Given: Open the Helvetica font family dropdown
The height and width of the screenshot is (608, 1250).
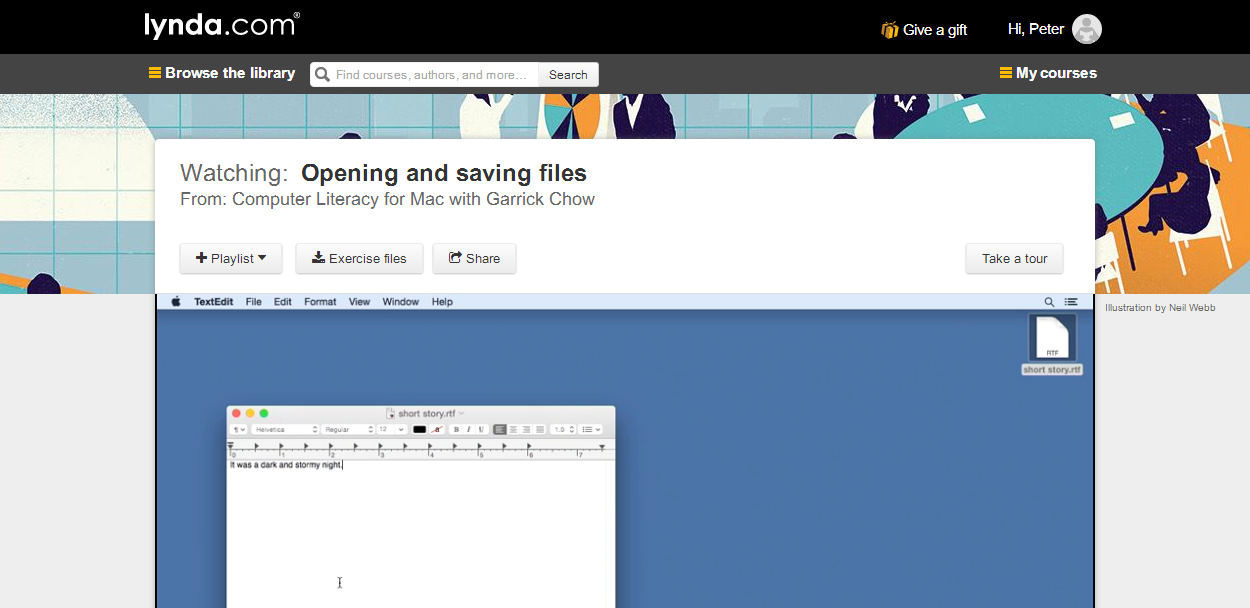Looking at the screenshot, I should [285, 429].
